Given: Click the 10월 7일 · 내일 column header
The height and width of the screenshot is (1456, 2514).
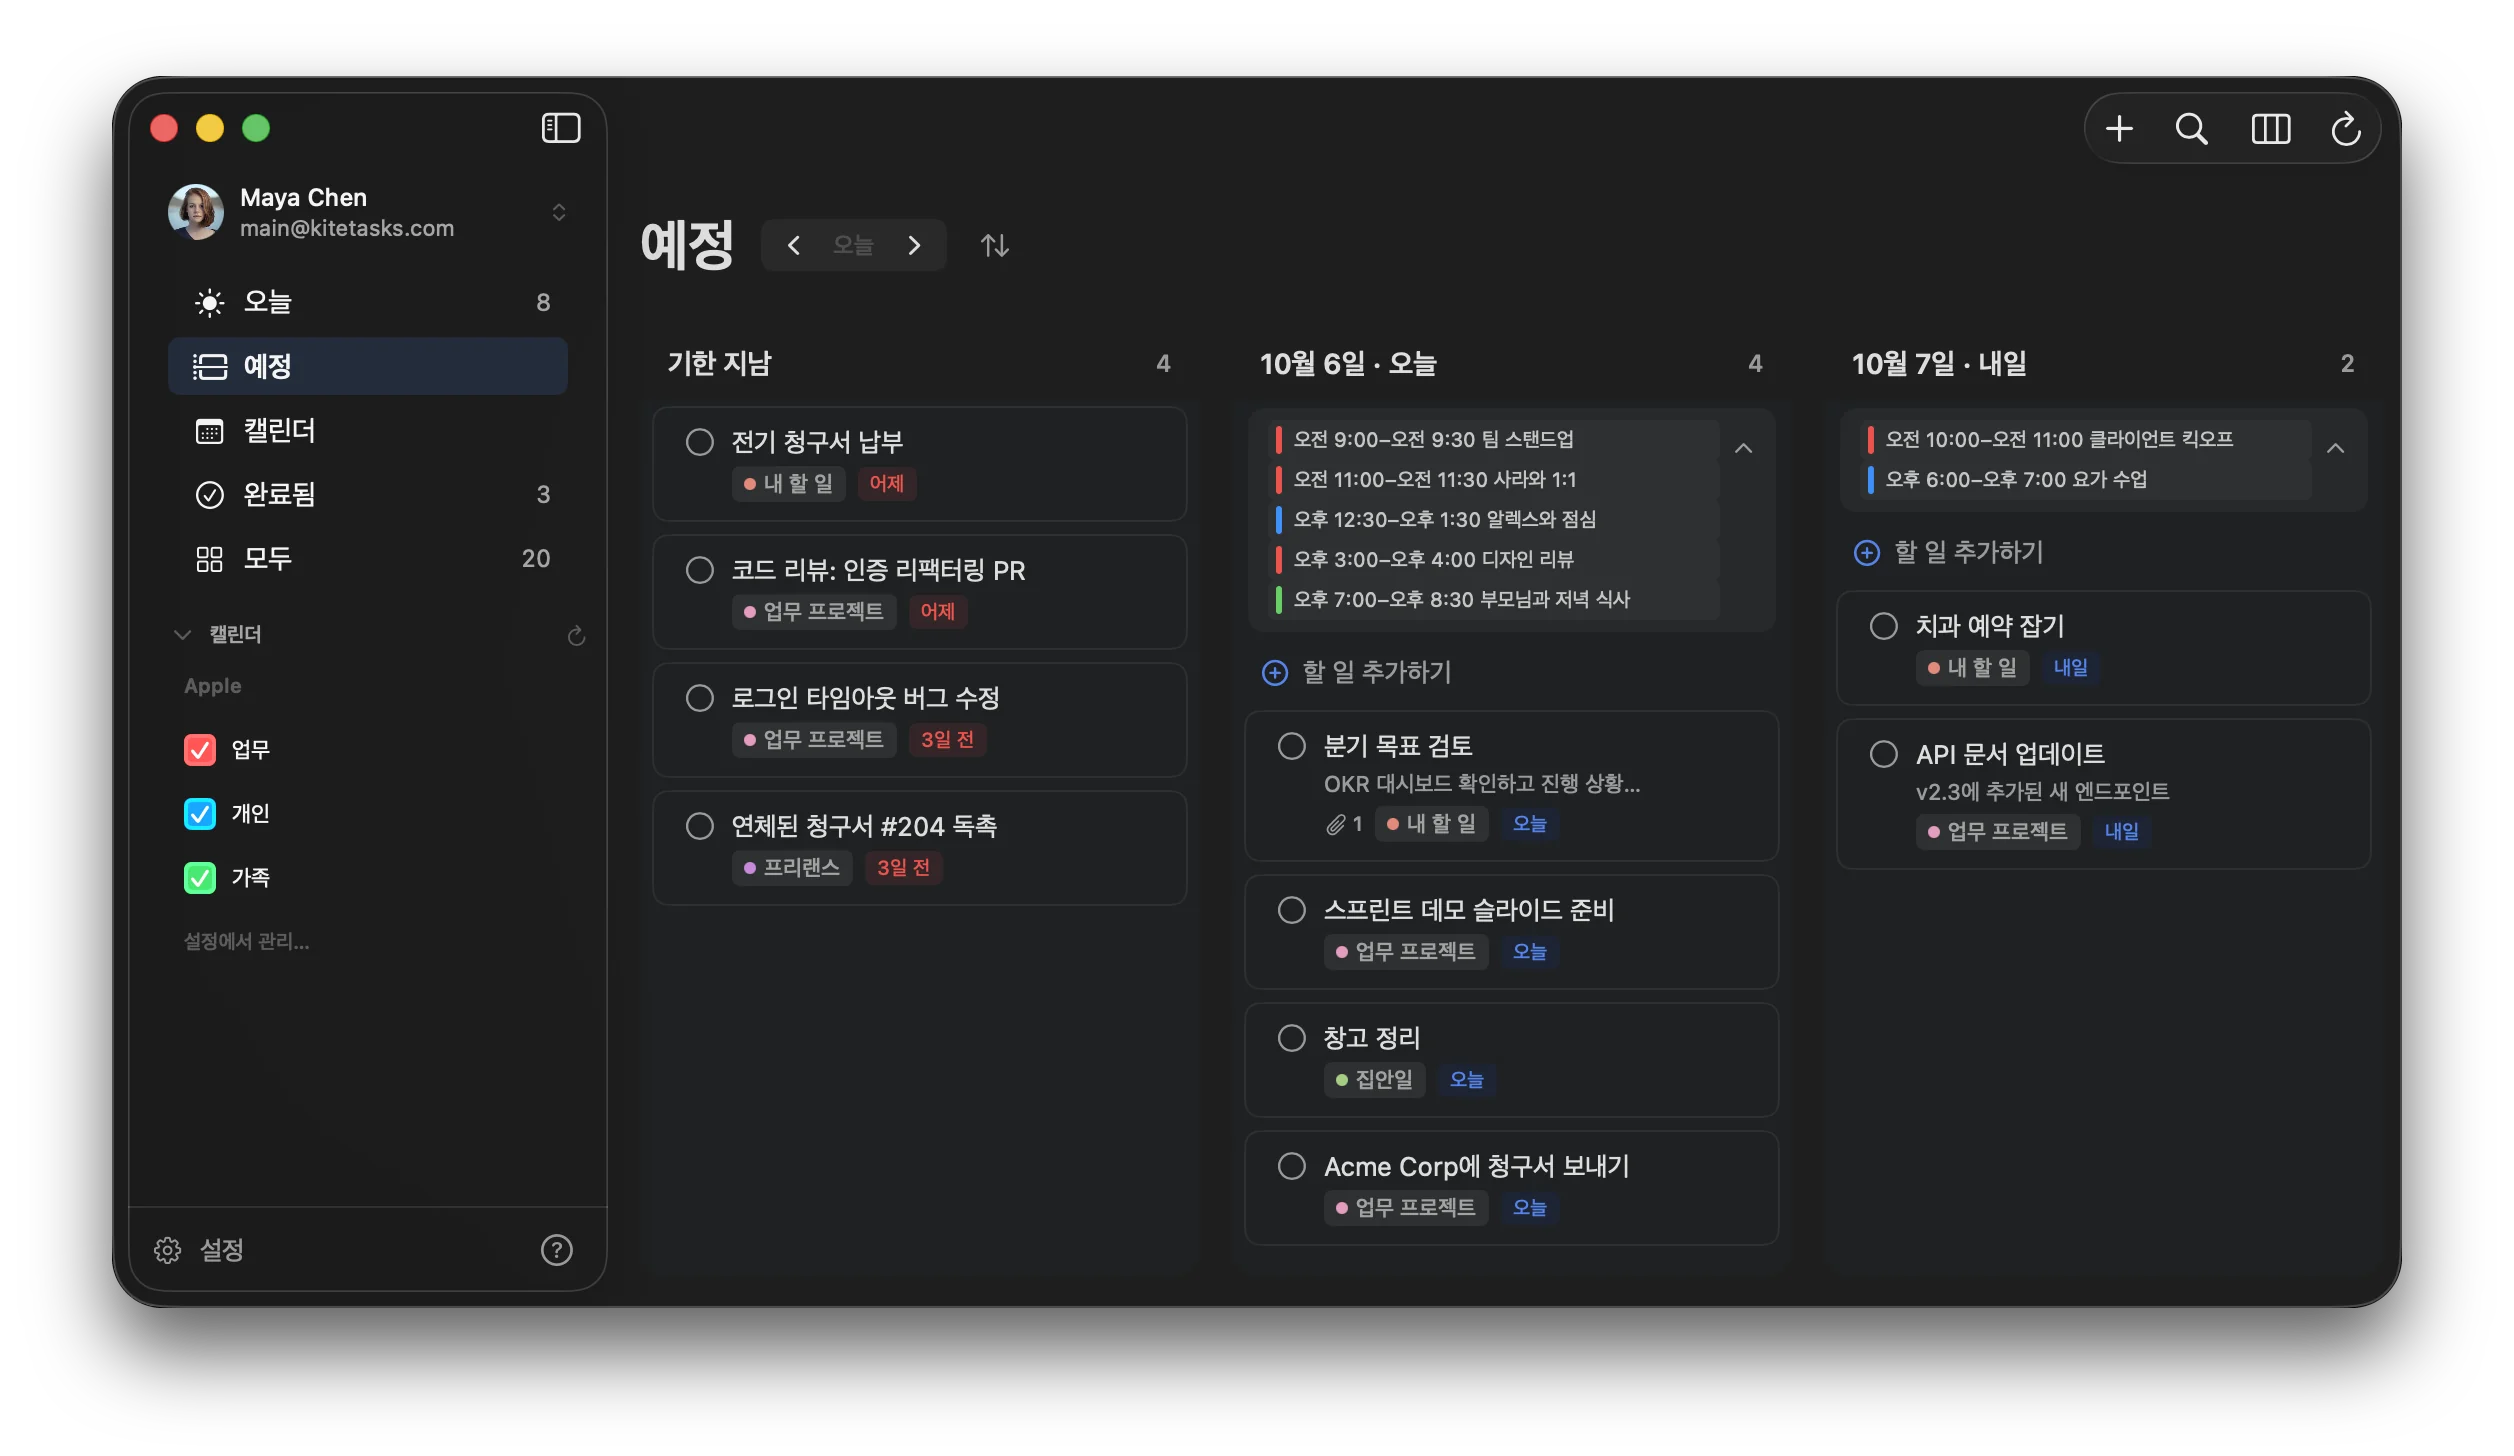Looking at the screenshot, I should point(1938,364).
